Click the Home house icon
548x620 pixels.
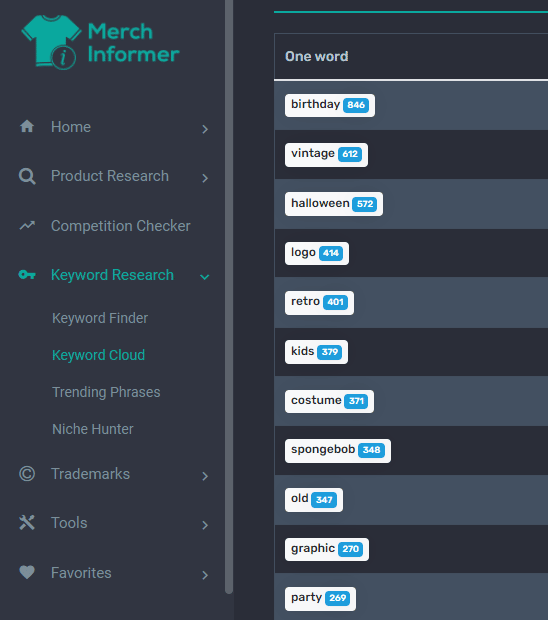[27, 127]
